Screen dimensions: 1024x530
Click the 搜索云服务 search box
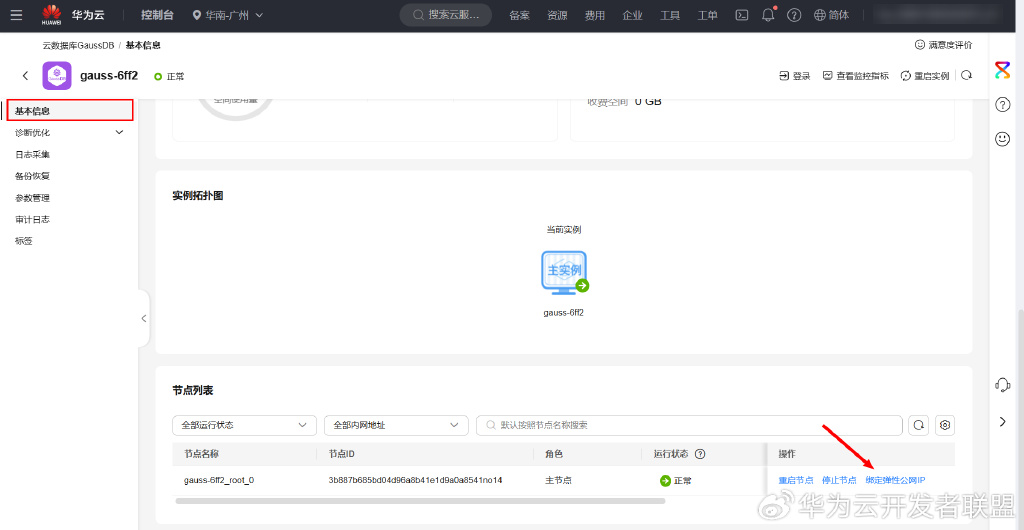click(445, 15)
